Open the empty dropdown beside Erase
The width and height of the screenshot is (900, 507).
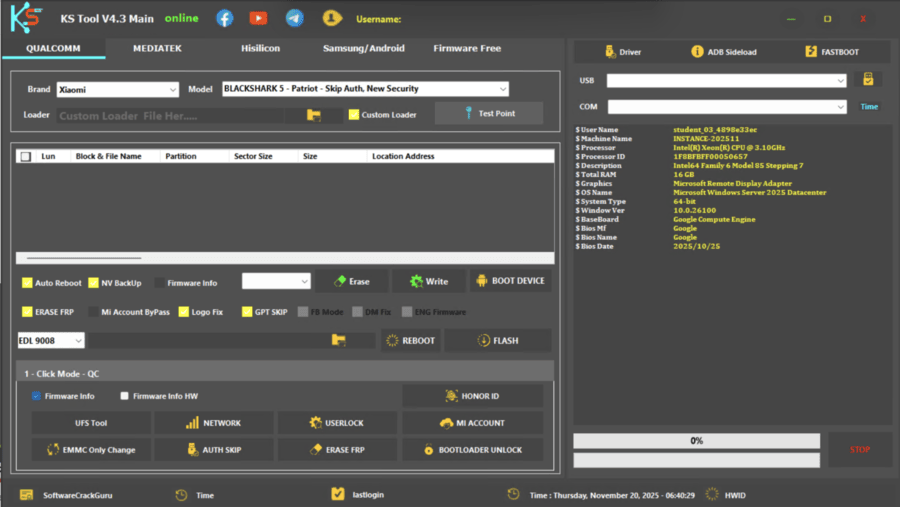[x=276, y=281]
